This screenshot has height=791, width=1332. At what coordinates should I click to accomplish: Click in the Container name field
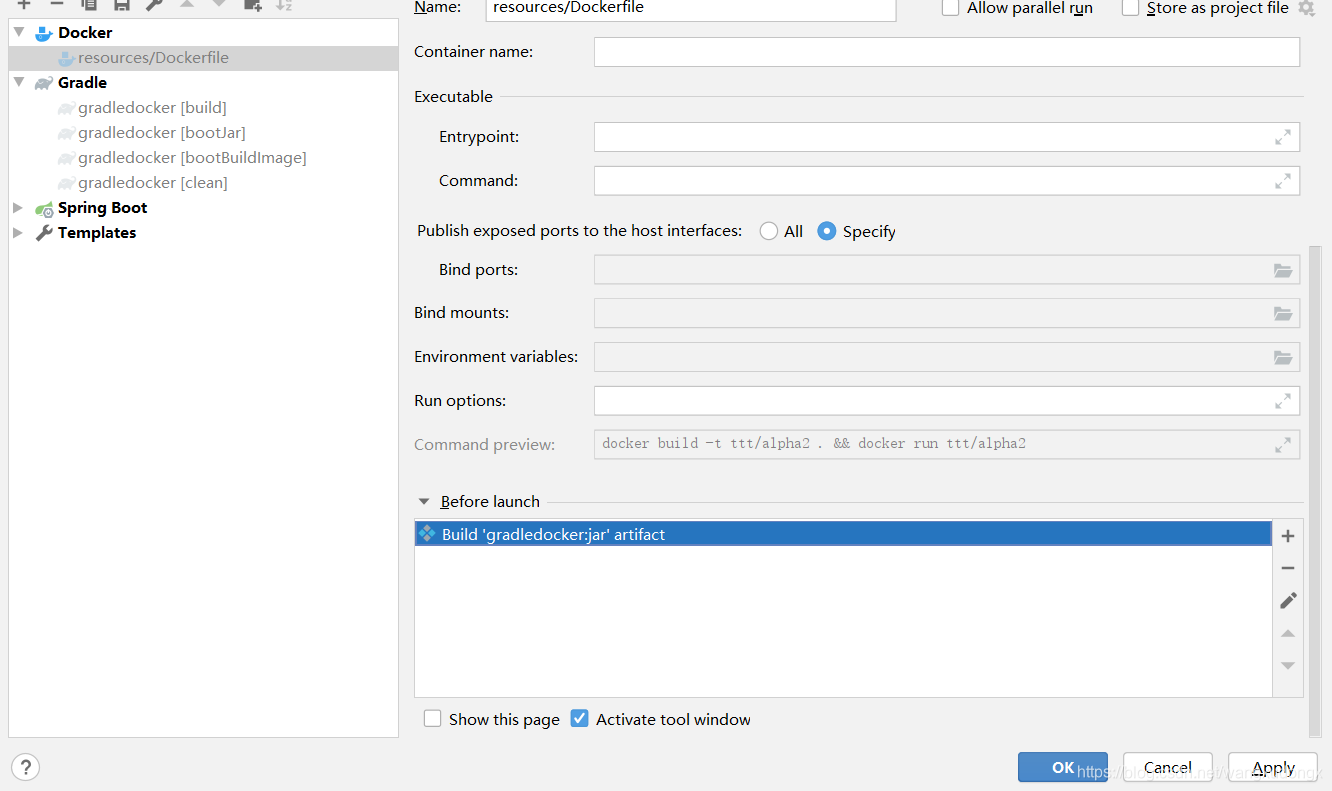pos(947,52)
